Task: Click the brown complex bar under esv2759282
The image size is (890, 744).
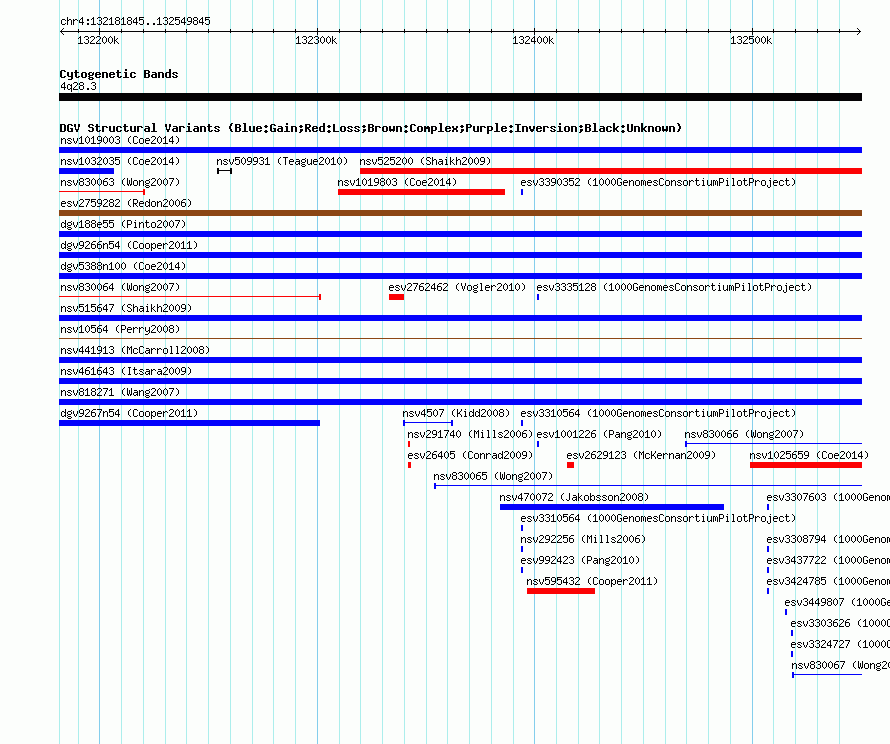Action: (x=460, y=213)
